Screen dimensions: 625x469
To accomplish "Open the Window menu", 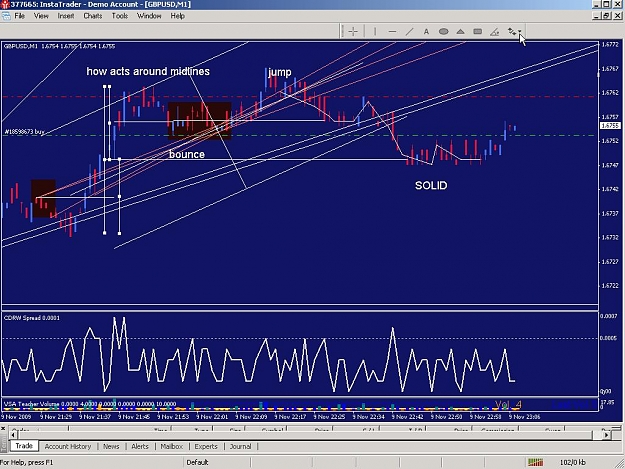I will coord(149,16).
